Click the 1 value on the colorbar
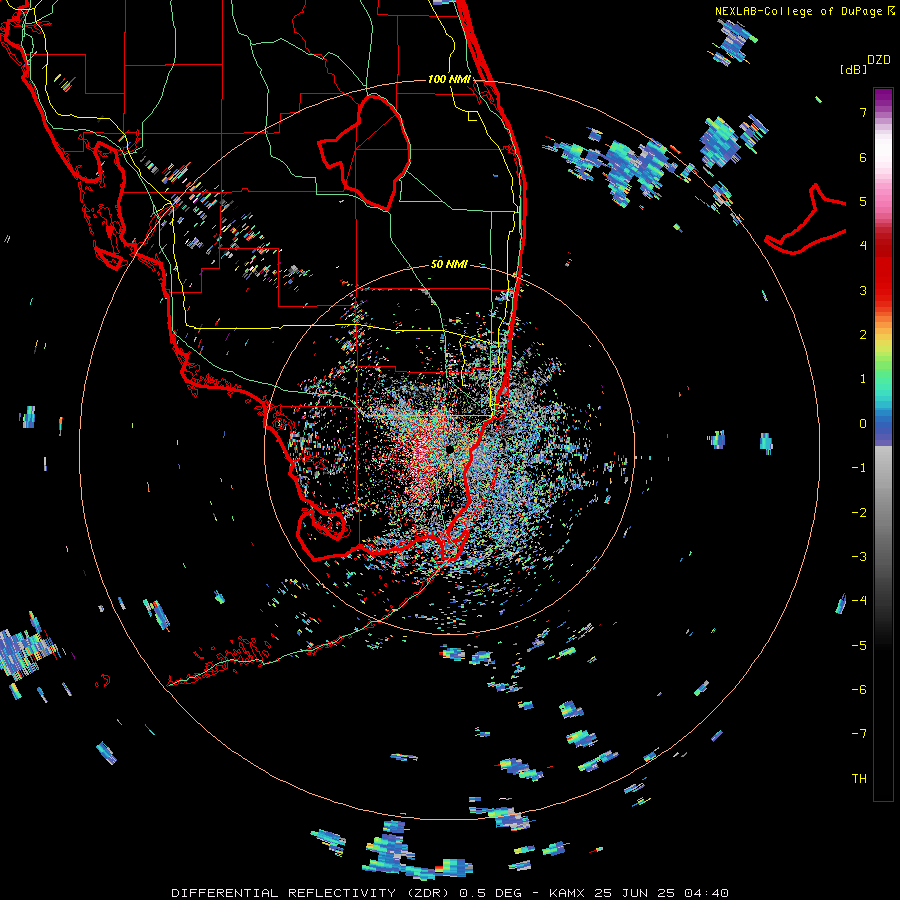This screenshot has height=900, width=900. point(863,379)
